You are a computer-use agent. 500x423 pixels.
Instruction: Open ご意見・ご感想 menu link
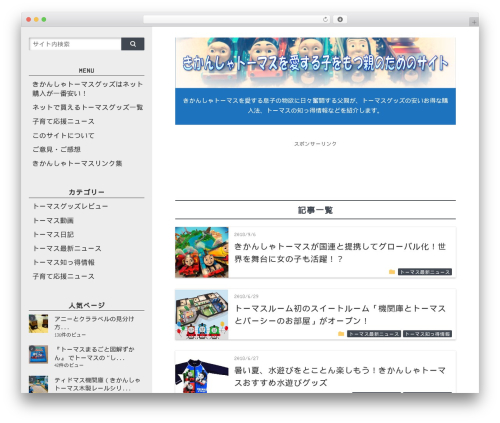click(x=56, y=149)
